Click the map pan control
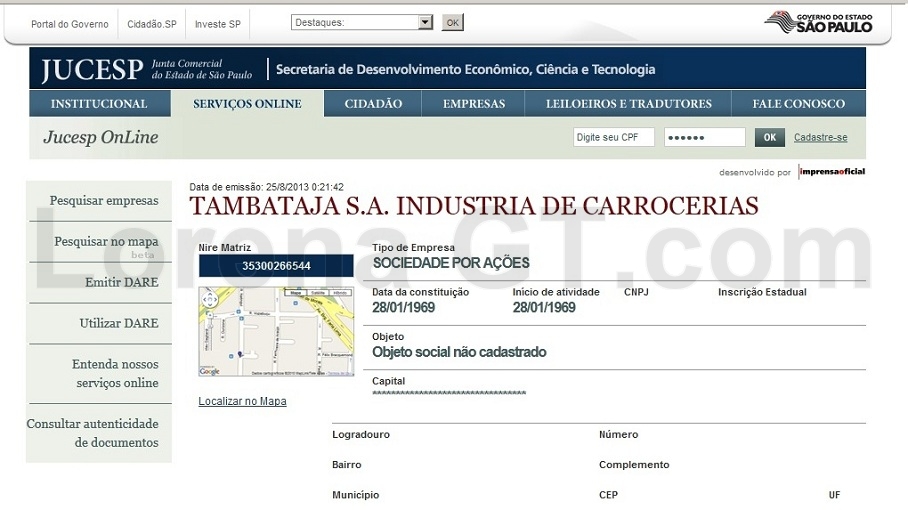The width and height of the screenshot is (908, 510). (x=210, y=299)
